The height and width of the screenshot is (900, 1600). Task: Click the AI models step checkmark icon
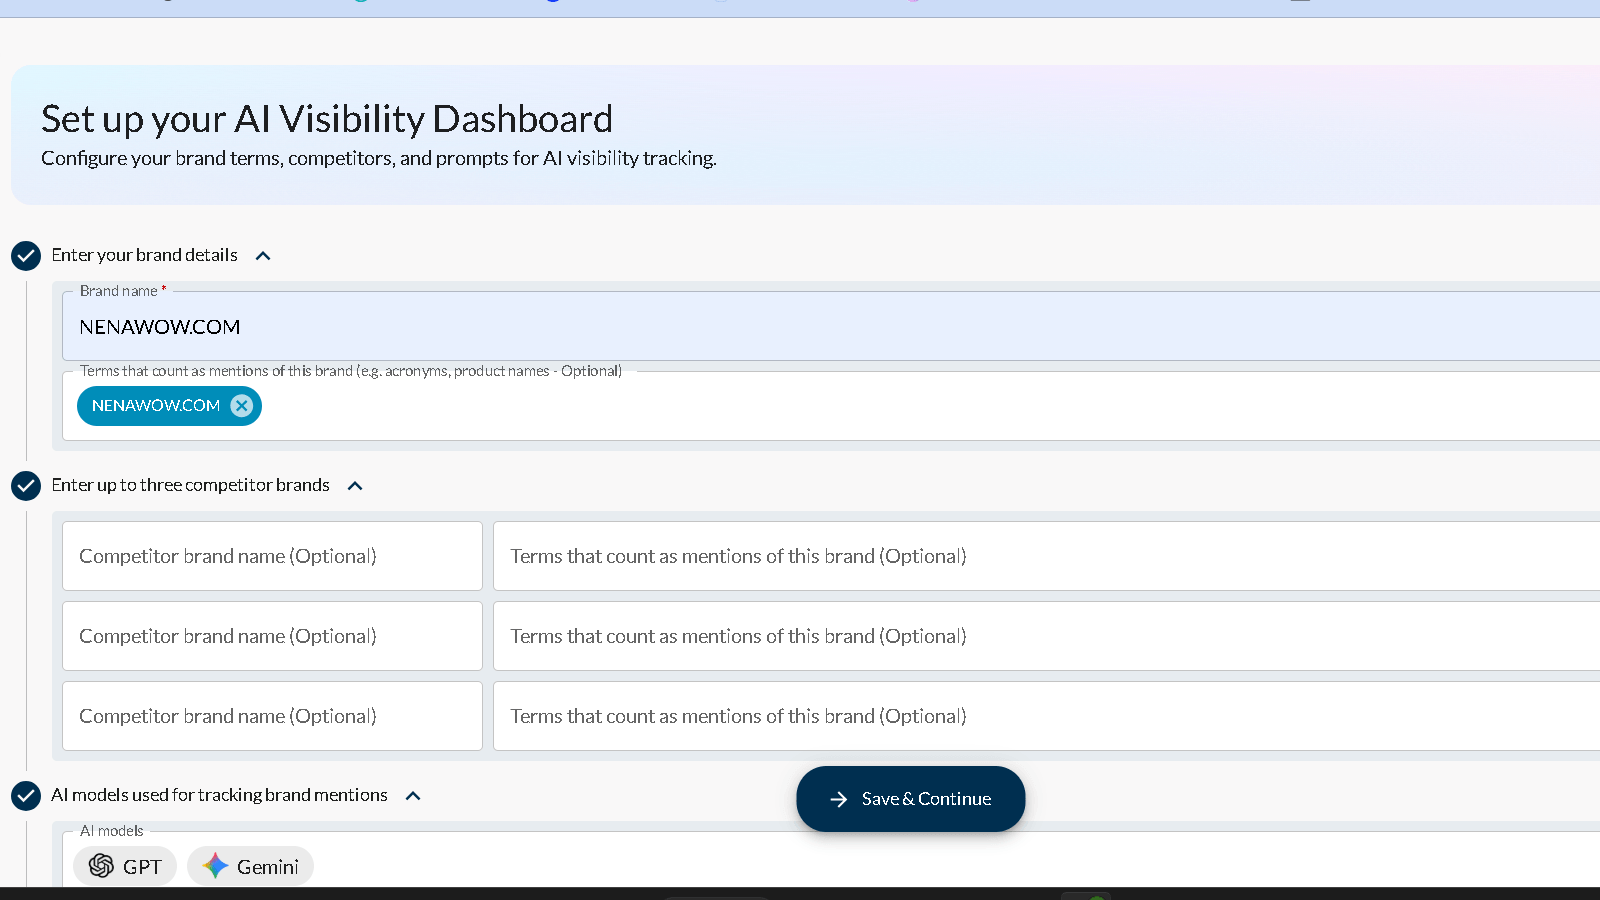click(26, 796)
